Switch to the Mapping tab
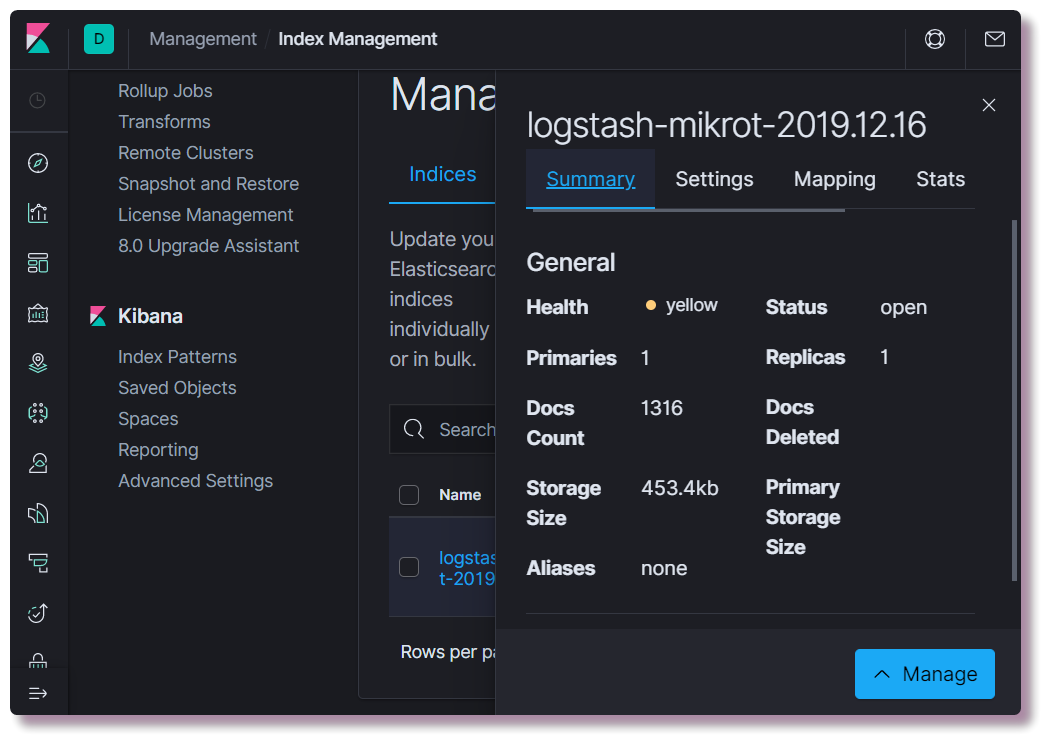Screen dimensions: 1041x735 [835, 179]
